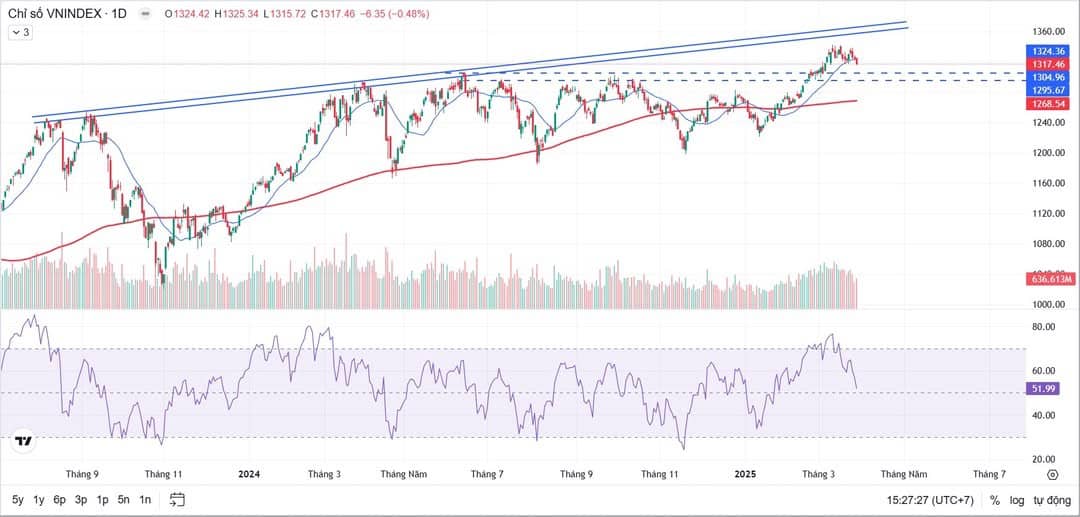Open chart settings gear icon

pos(1053,475)
